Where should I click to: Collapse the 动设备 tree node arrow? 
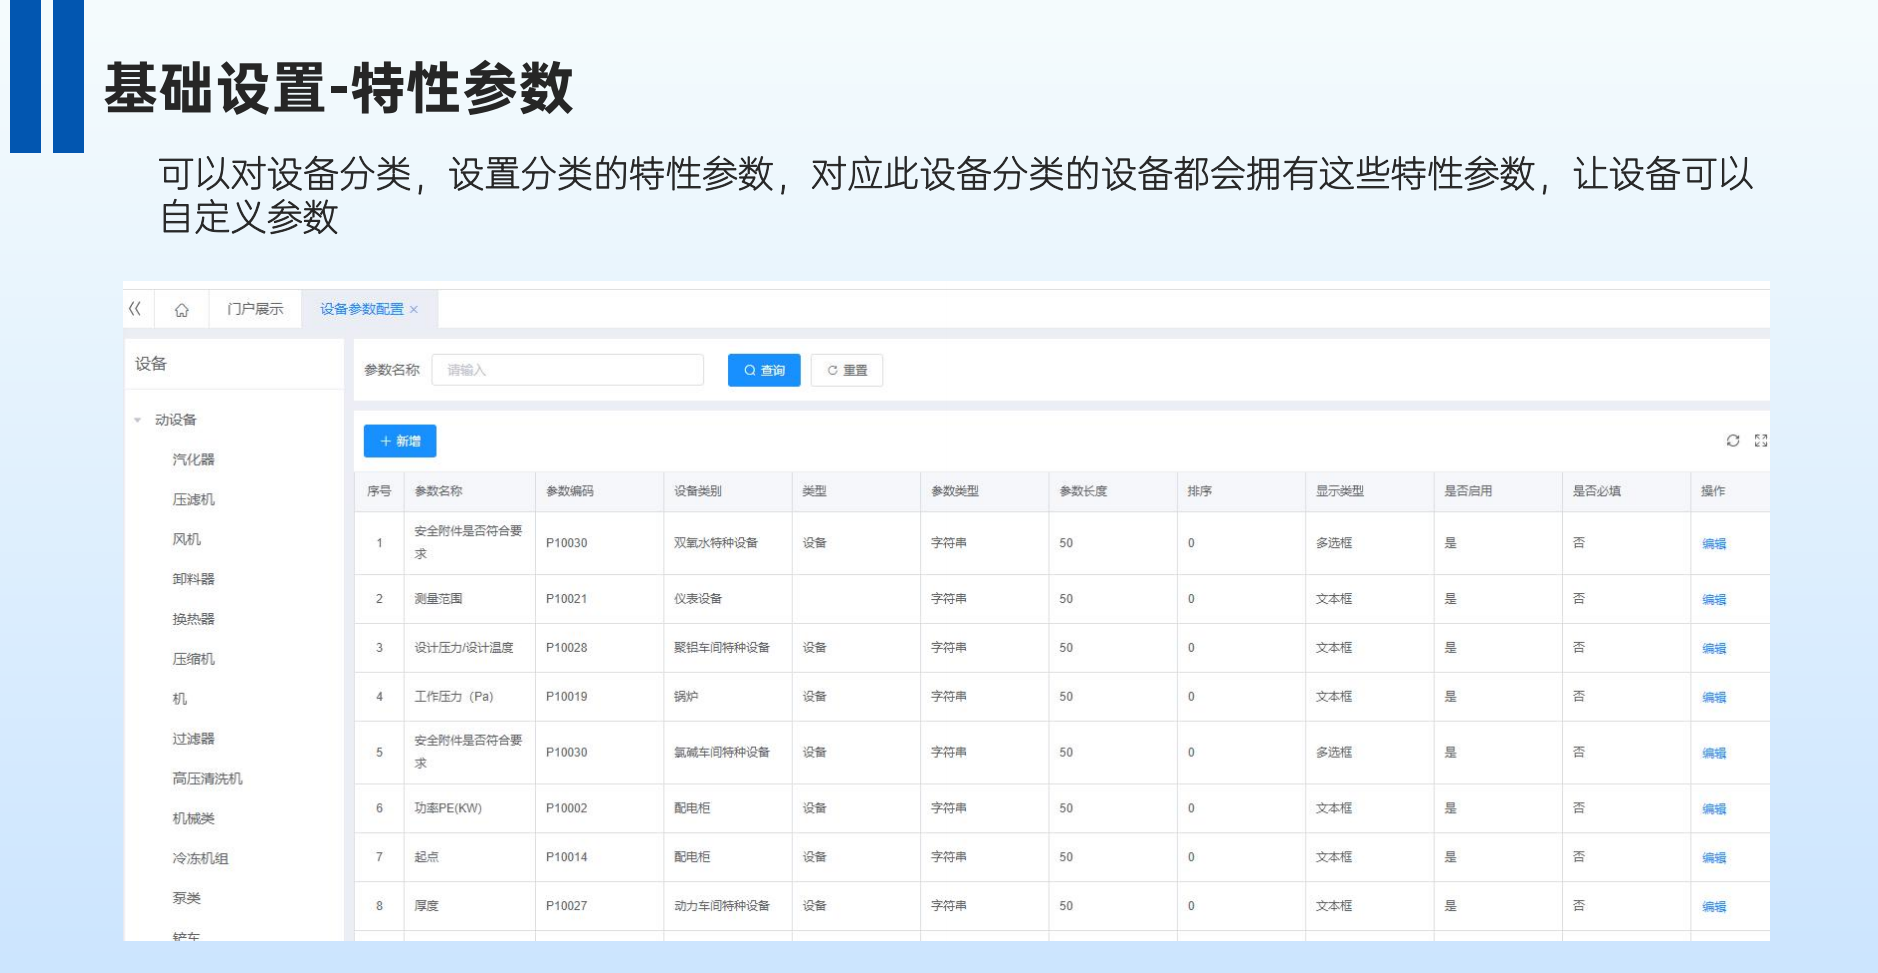pyautogui.click(x=138, y=420)
